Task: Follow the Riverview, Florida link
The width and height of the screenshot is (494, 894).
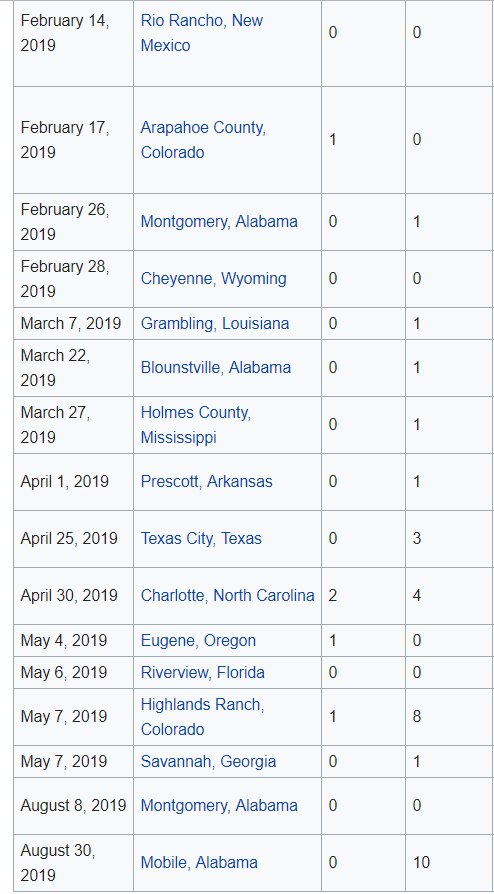Action: 203,672
